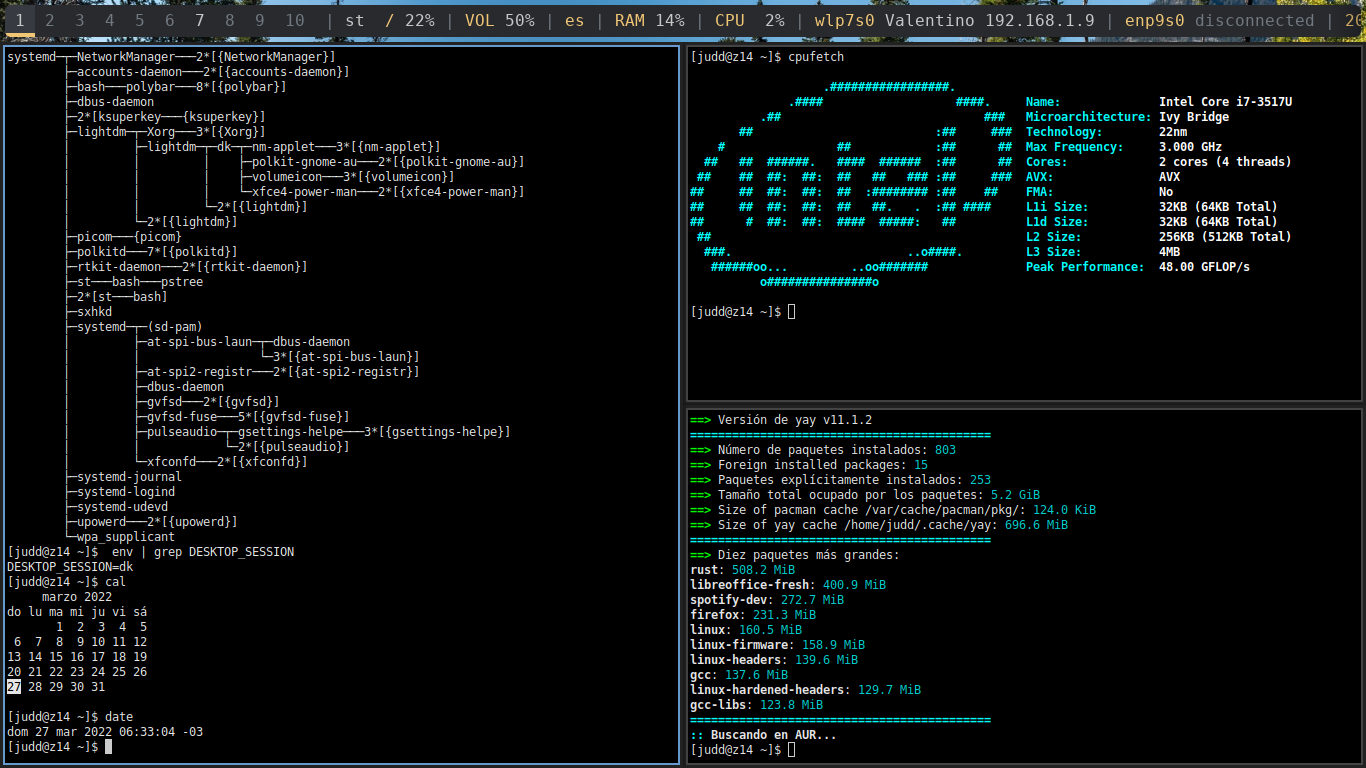
Task: Click the es keyboard layout indicator
Action: [x=574, y=20]
